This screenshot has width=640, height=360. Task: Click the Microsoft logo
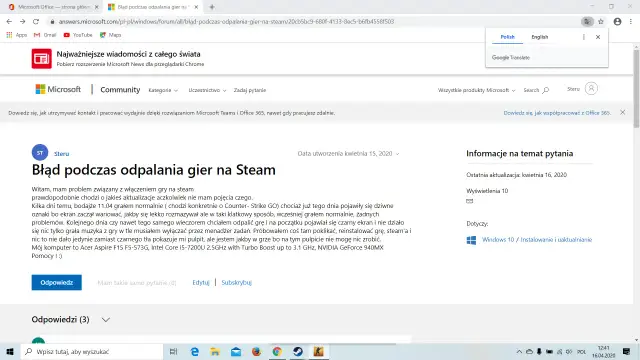click(x=58, y=89)
